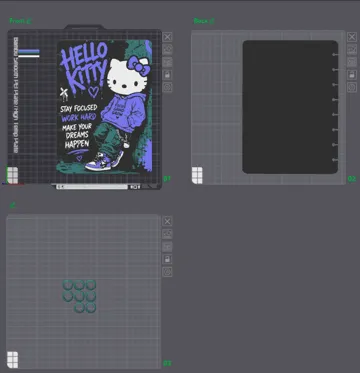The width and height of the screenshot is (360, 373).
Task: Arrange objects on plate 03
Action: point(167,247)
